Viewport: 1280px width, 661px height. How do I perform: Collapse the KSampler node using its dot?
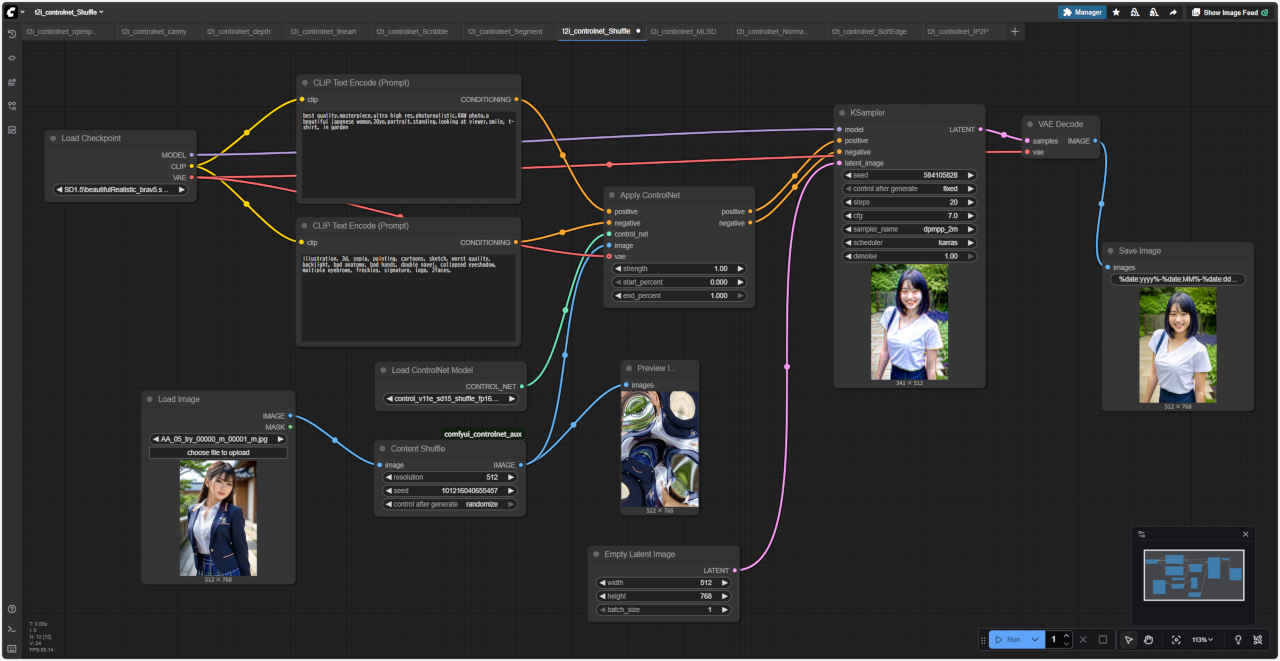click(x=841, y=113)
